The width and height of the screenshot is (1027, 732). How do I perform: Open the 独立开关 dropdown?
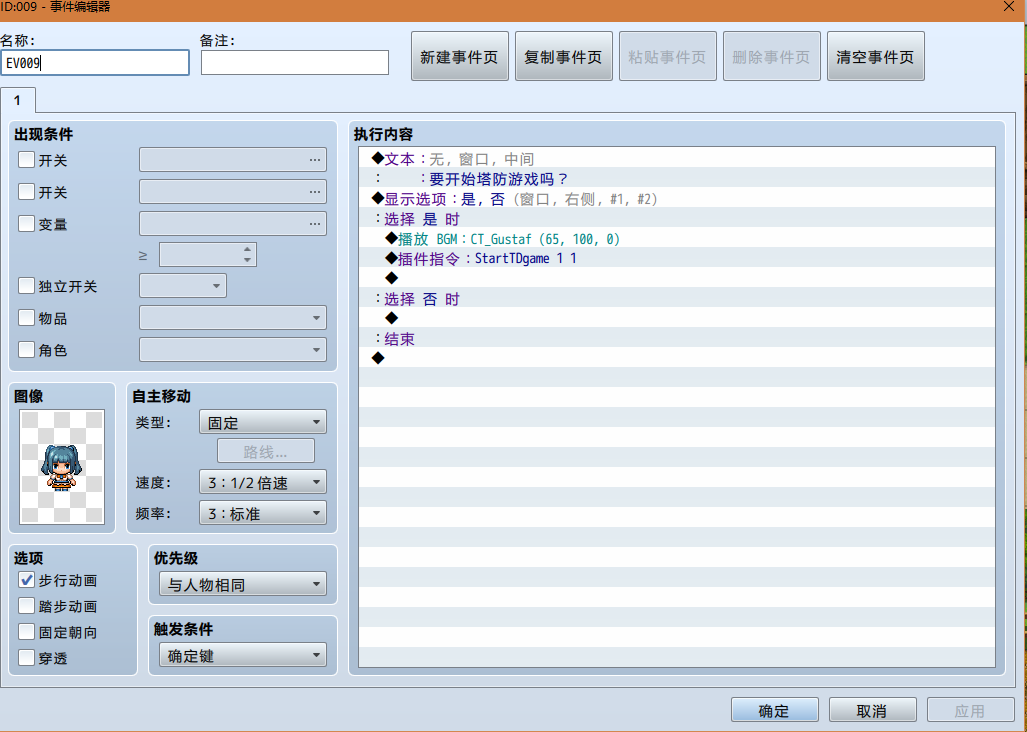(183, 286)
